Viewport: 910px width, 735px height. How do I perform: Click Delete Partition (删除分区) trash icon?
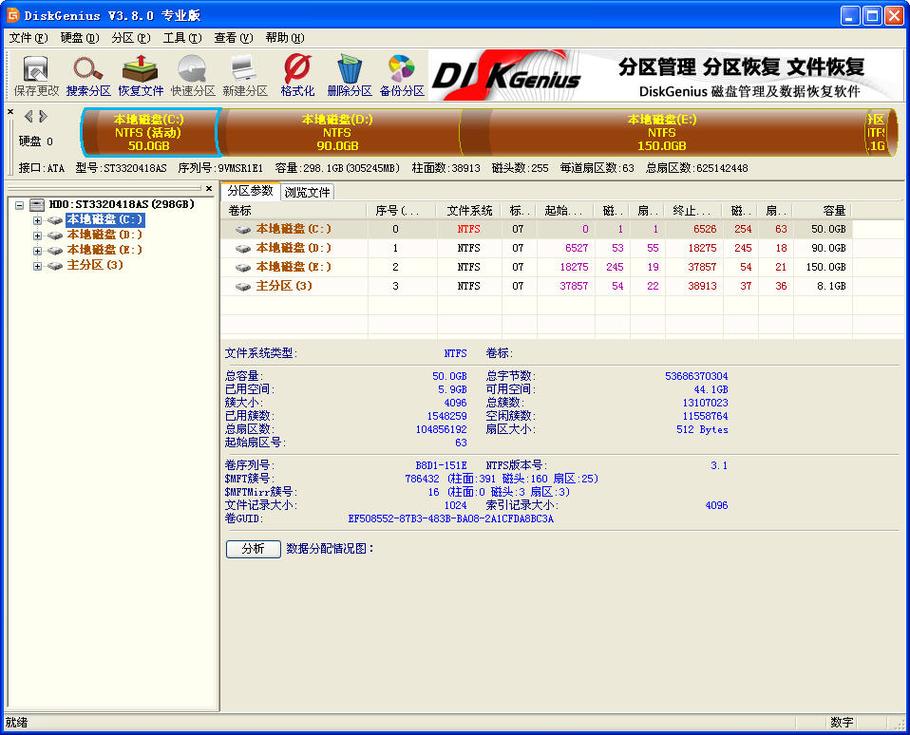click(349, 75)
